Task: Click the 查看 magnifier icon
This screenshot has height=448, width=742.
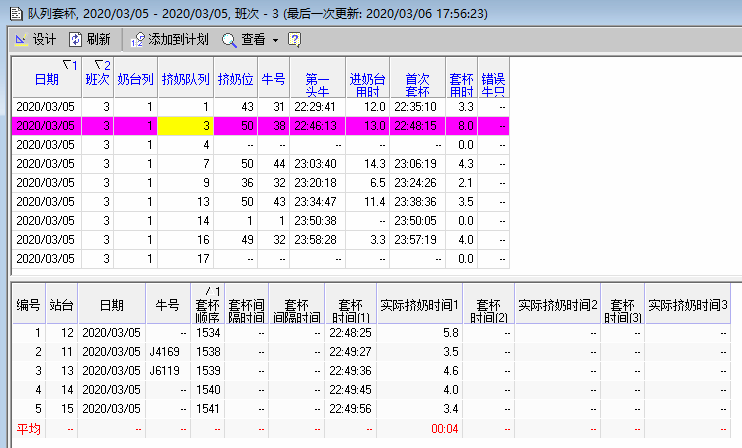Action: pos(229,39)
